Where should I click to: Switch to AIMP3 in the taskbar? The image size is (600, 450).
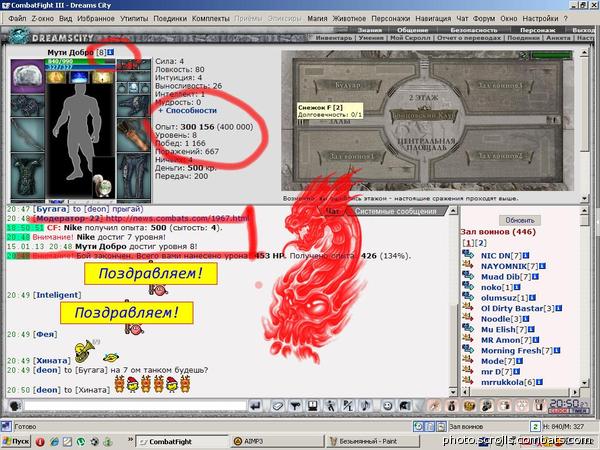(x=276, y=441)
